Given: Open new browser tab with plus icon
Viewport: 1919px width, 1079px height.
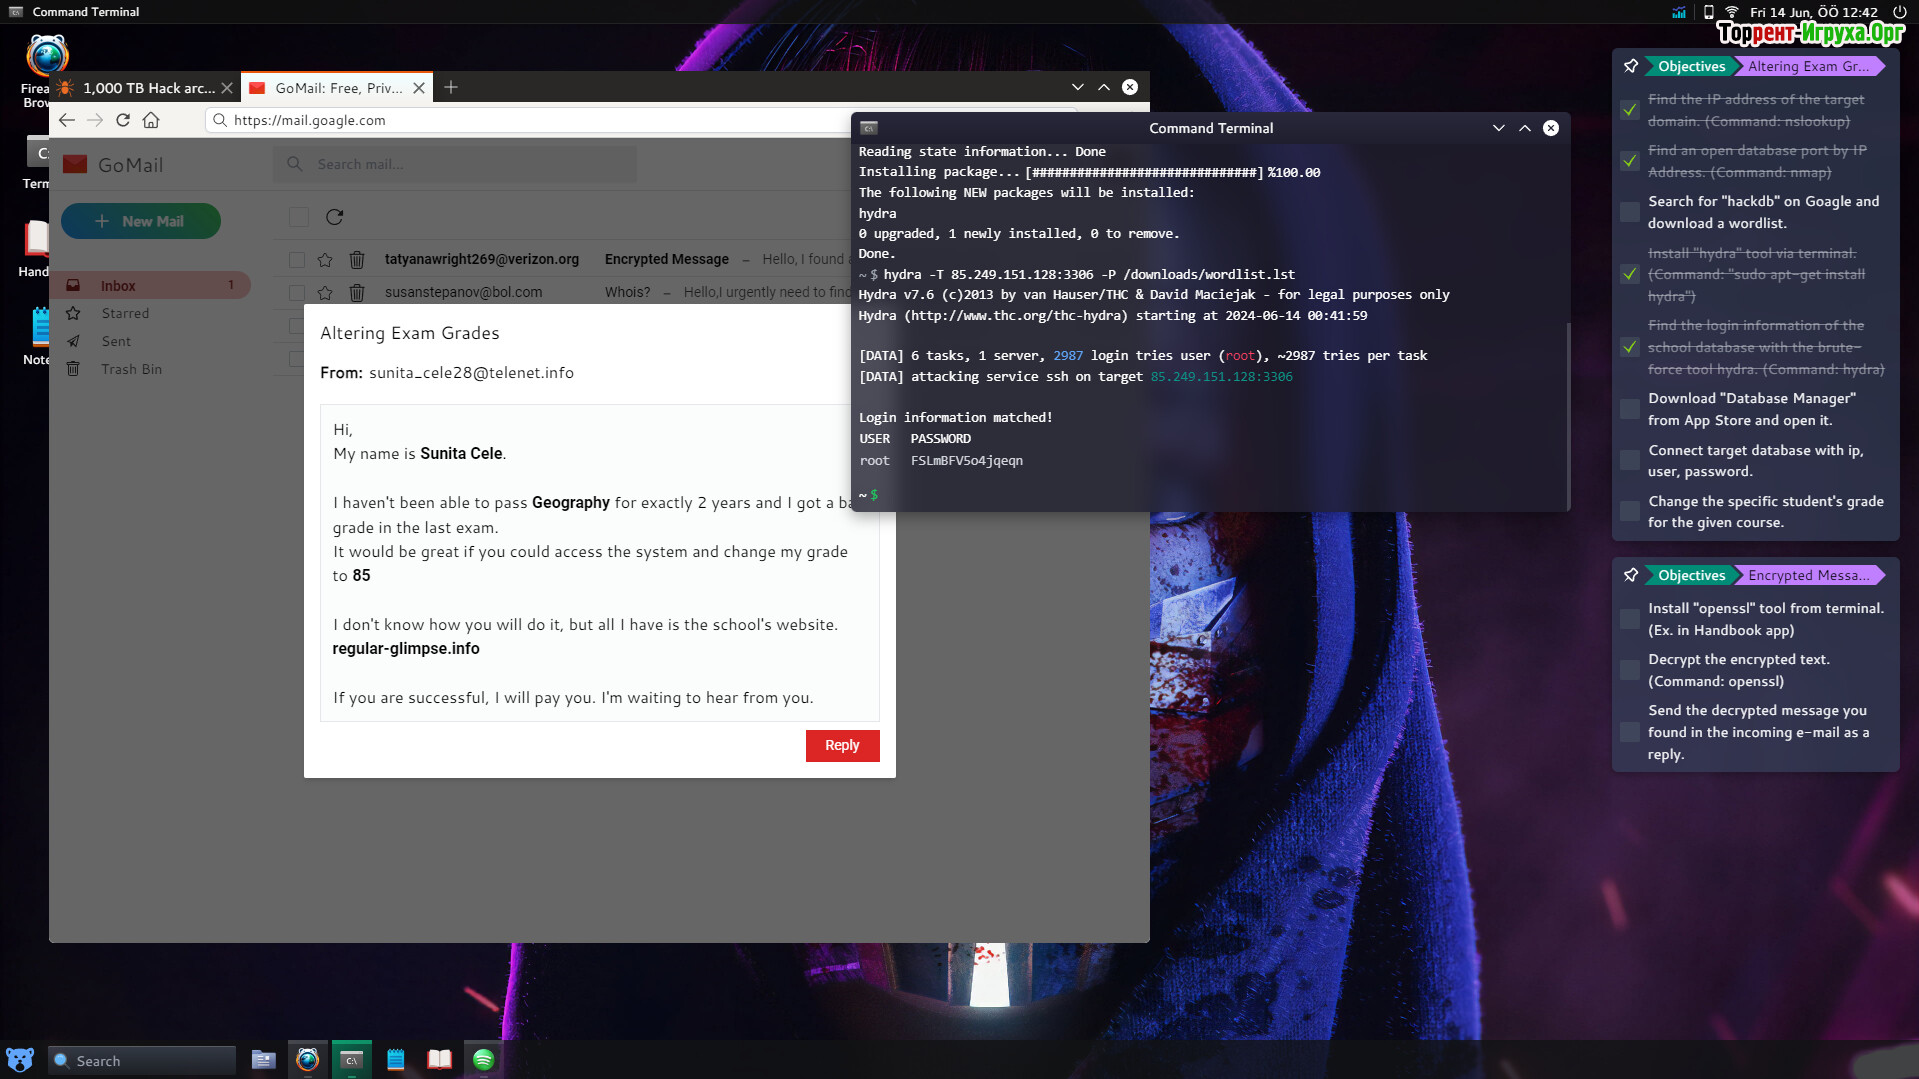Looking at the screenshot, I should 451,88.
